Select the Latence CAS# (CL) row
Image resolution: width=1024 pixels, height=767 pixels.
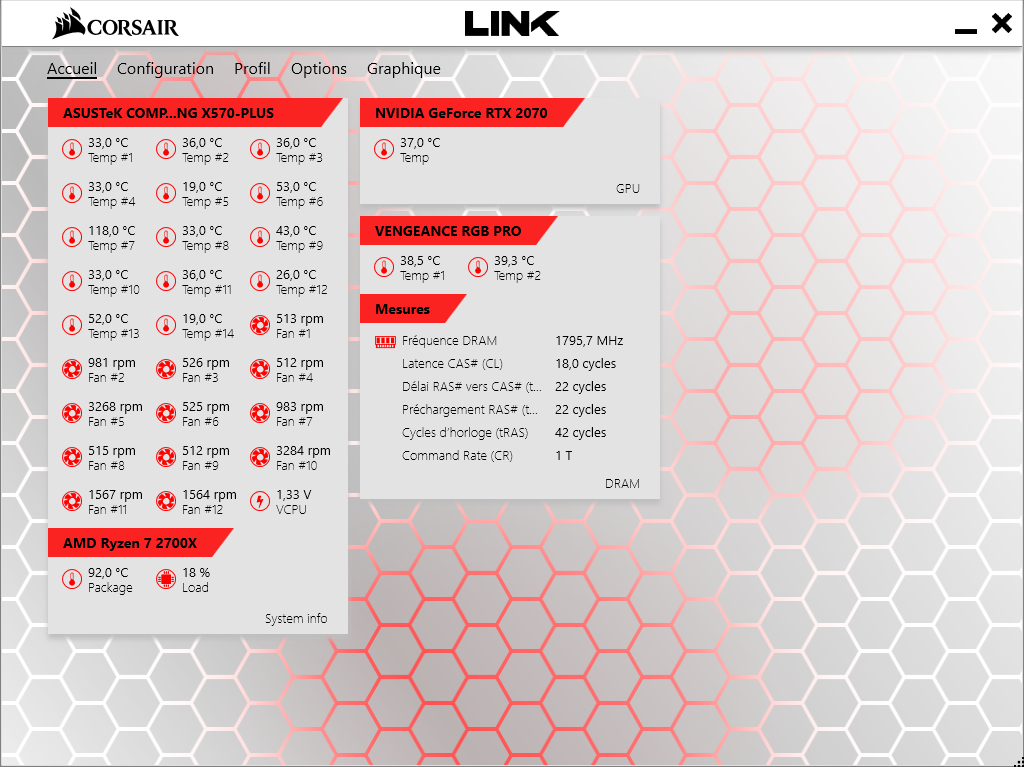[509, 363]
